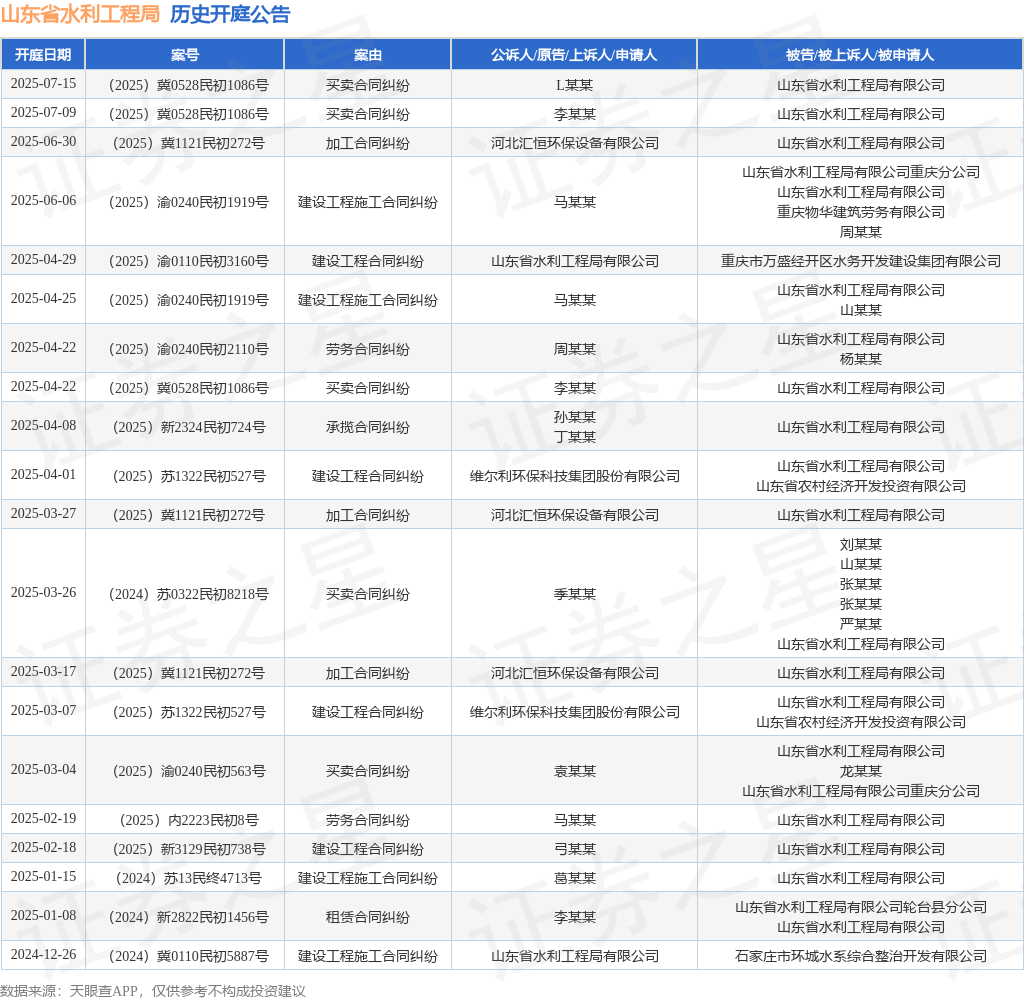Select the date cell 2025-03-17
Image resolution: width=1024 pixels, height=1000 pixels.
[x=43, y=671]
